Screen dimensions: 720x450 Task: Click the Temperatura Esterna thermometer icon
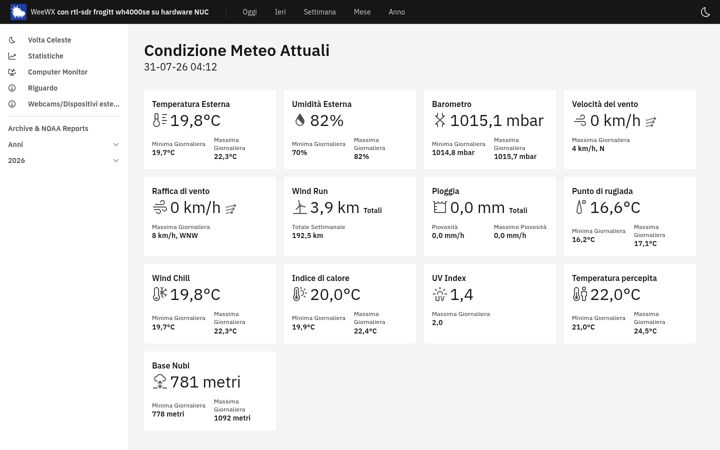[160, 120]
